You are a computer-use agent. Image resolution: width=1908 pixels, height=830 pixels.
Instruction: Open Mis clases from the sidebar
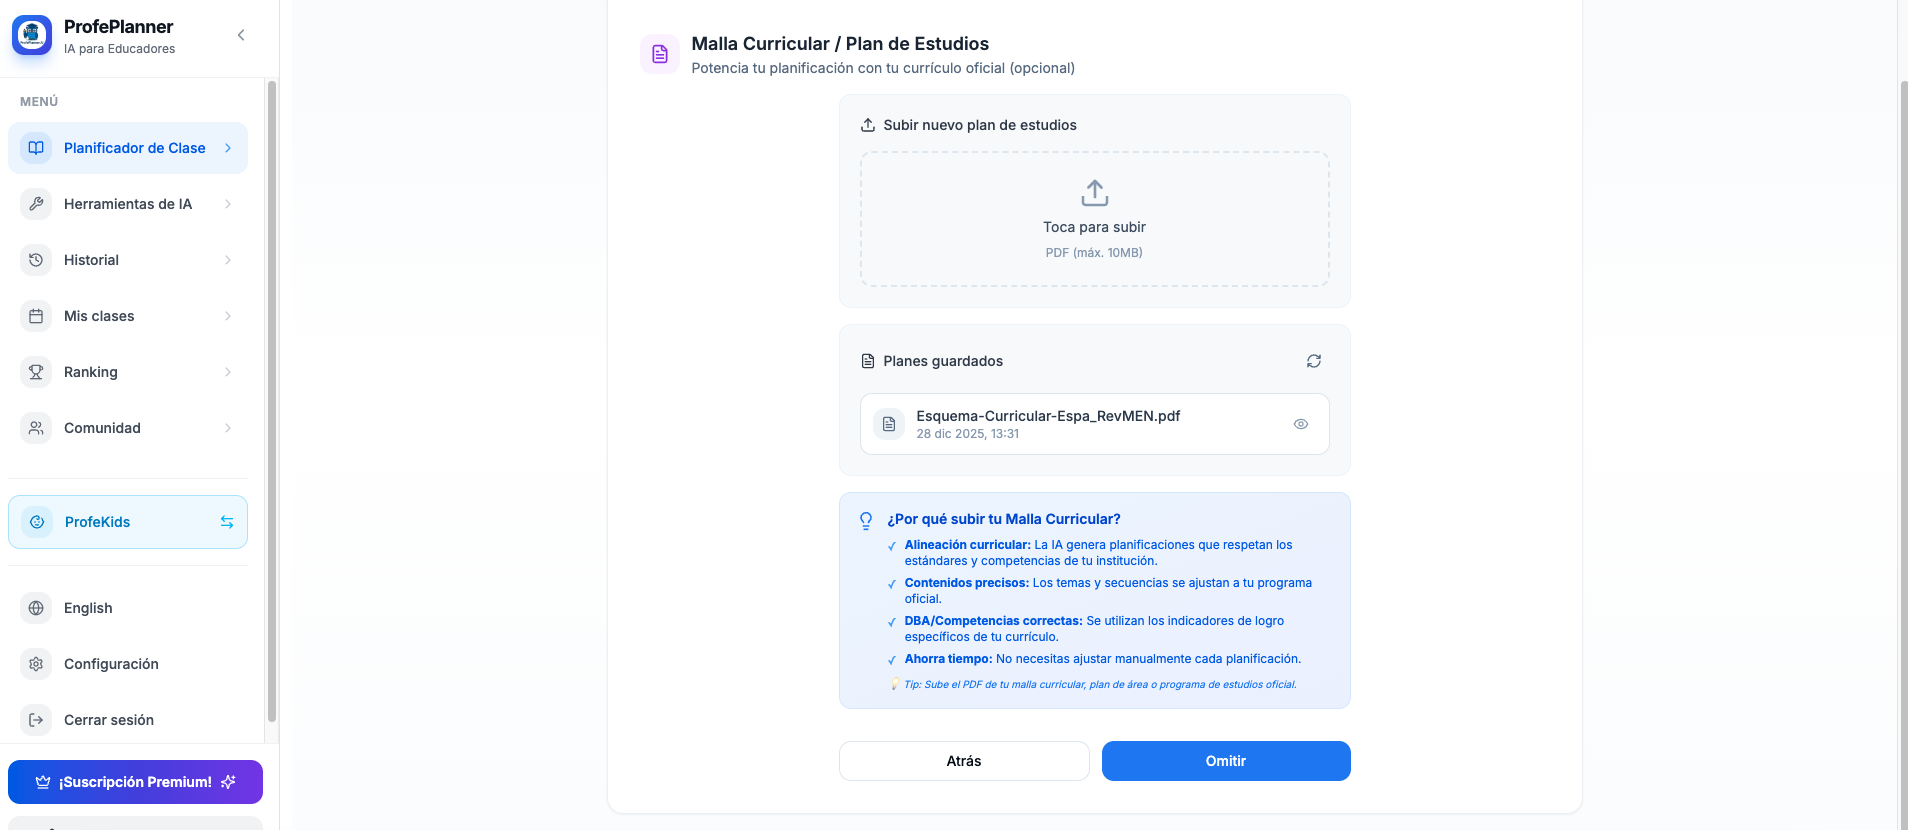(99, 316)
